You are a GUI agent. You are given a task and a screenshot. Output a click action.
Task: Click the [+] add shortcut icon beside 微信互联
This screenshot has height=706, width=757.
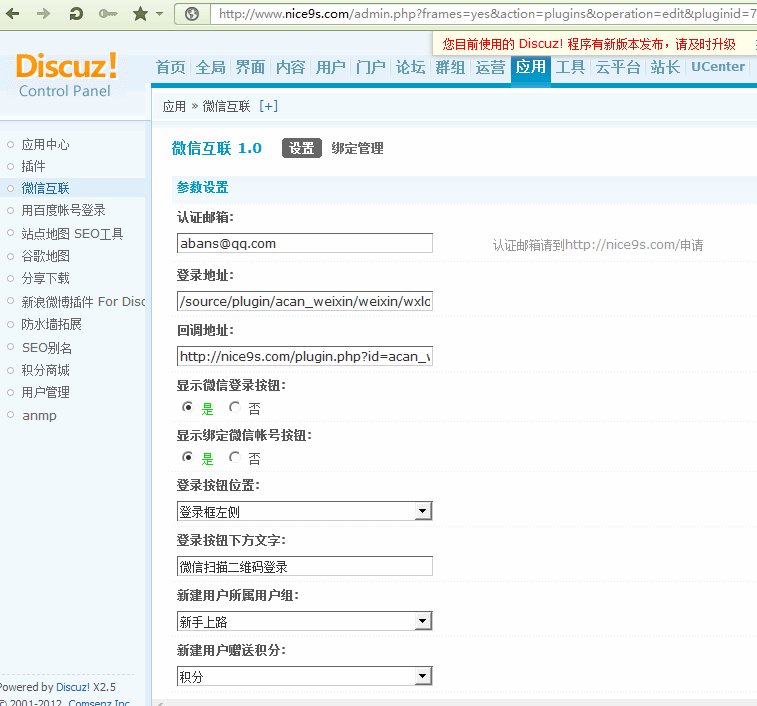click(268, 106)
